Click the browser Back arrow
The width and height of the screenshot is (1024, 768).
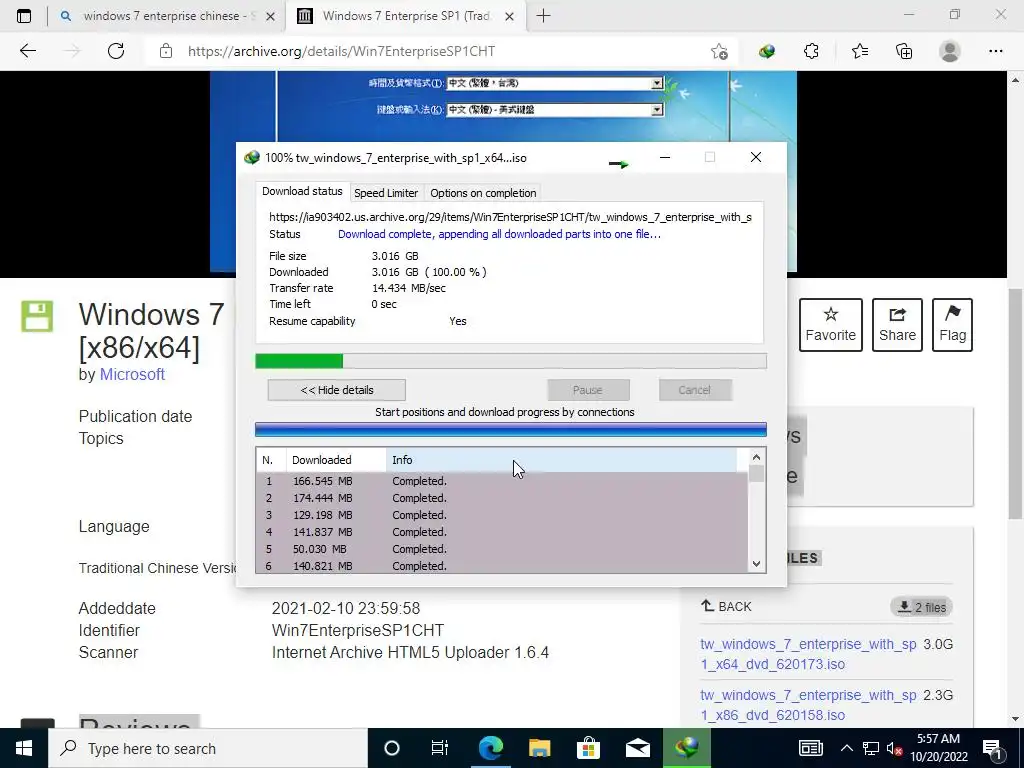click(x=27, y=51)
